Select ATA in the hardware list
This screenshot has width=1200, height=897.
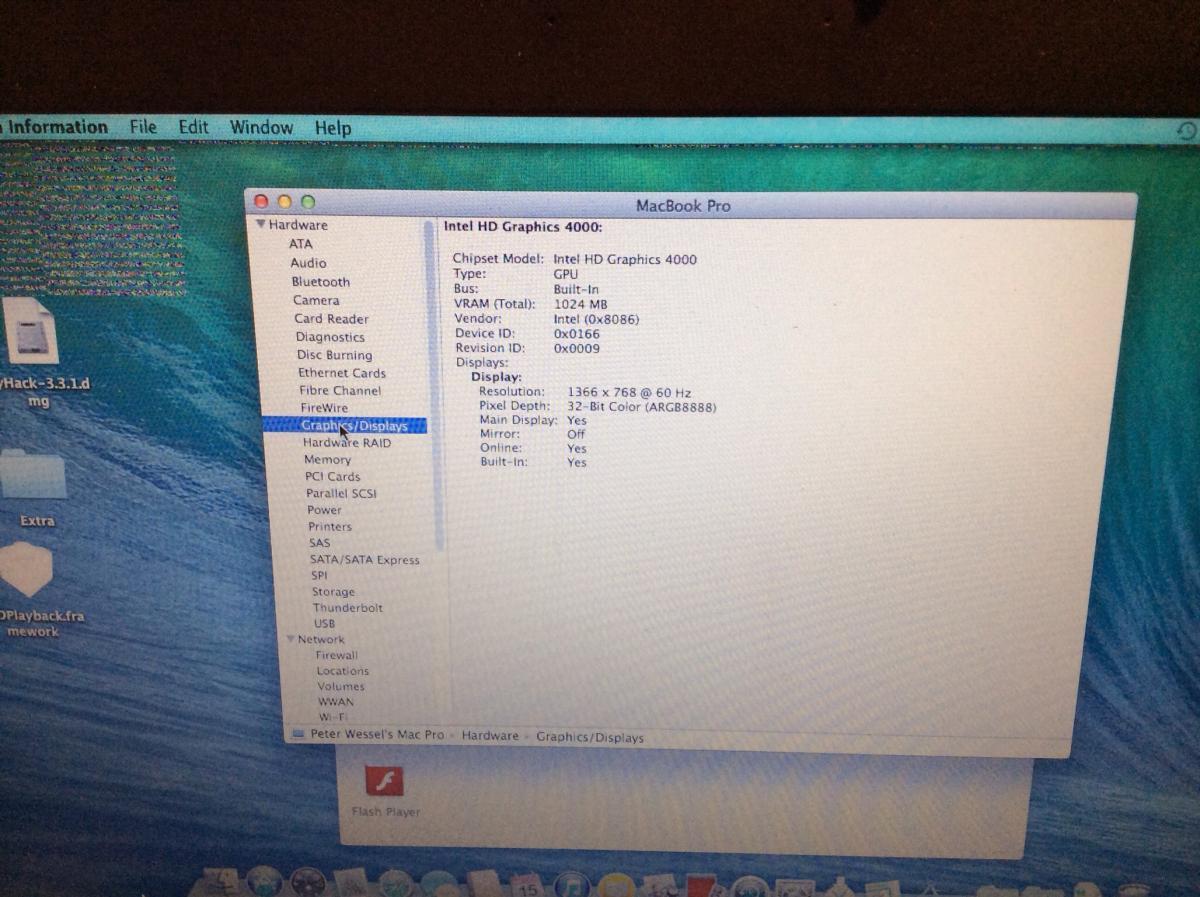click(x=300, y=244)
